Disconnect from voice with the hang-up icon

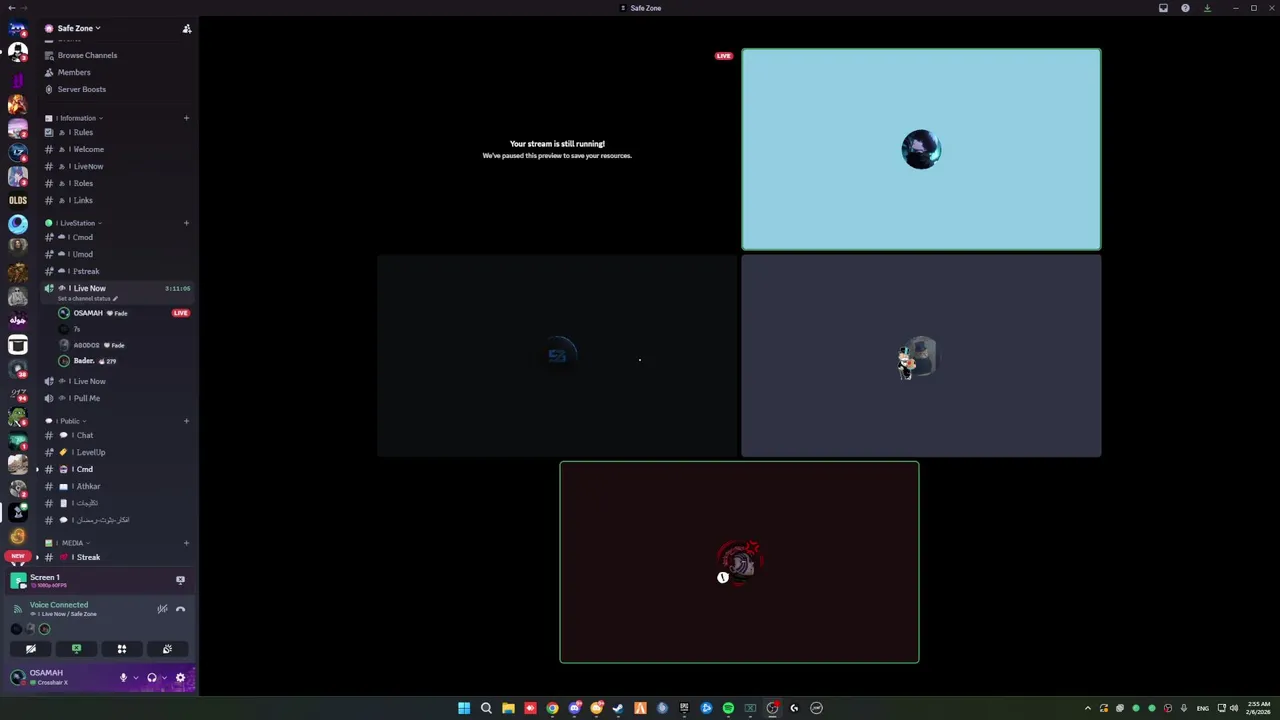pyautogui.click(x=180, y=609)
